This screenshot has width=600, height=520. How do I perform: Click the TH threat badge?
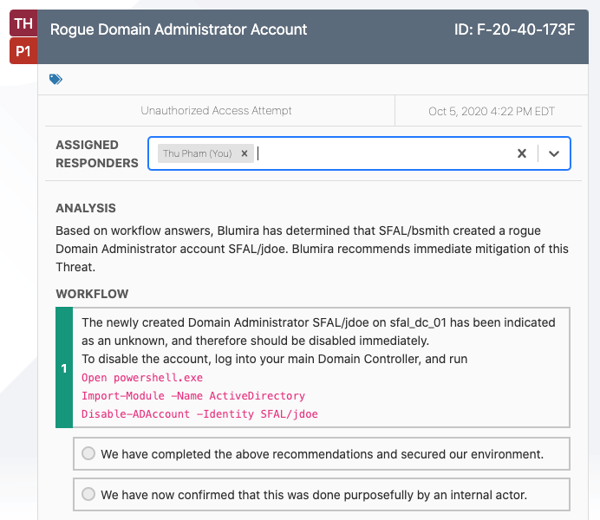pyautogui.click(x=23, y=23)
